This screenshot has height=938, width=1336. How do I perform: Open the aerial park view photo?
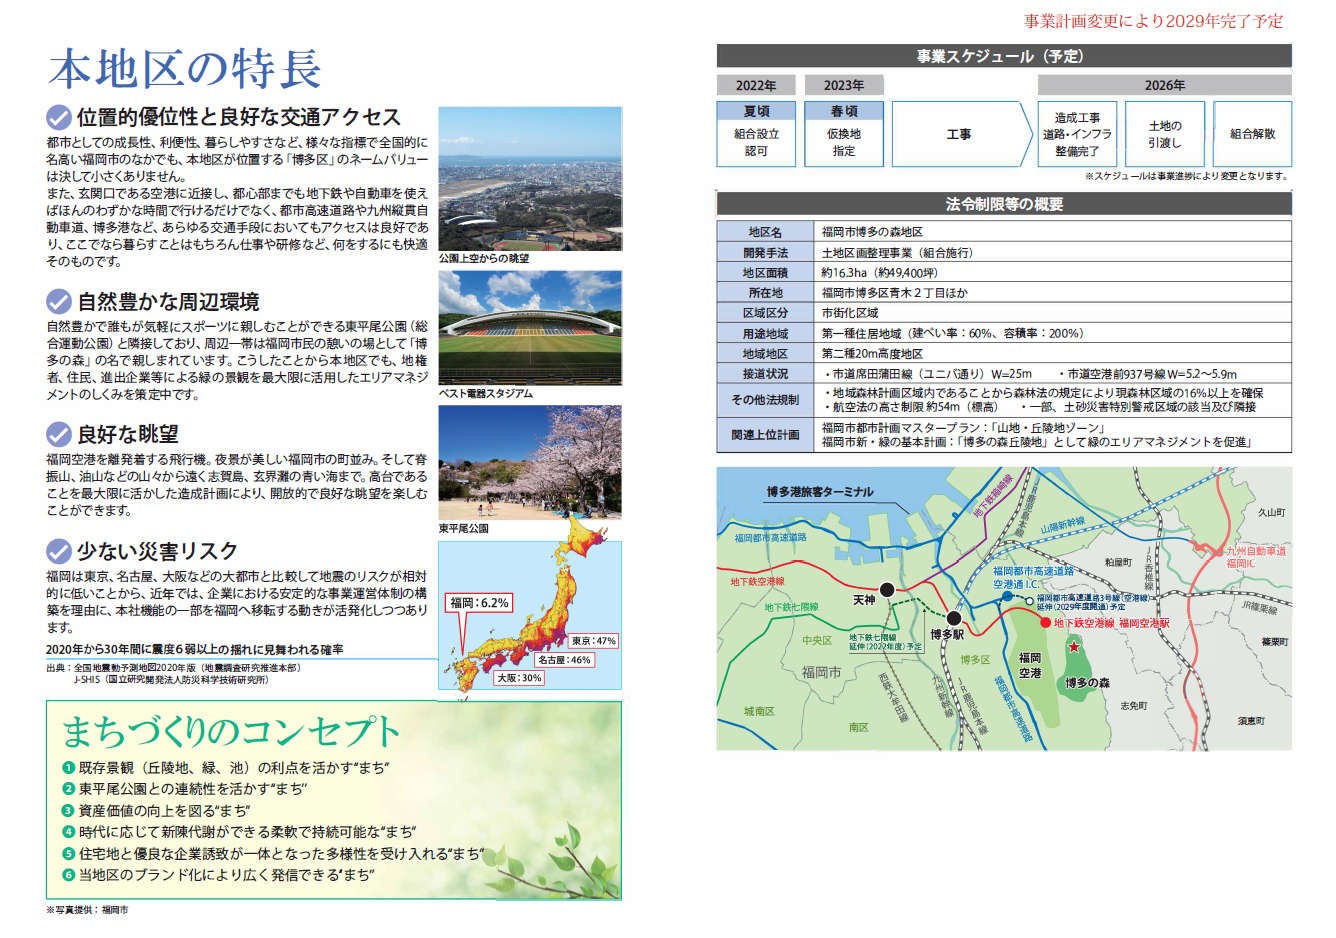(530, 179)
